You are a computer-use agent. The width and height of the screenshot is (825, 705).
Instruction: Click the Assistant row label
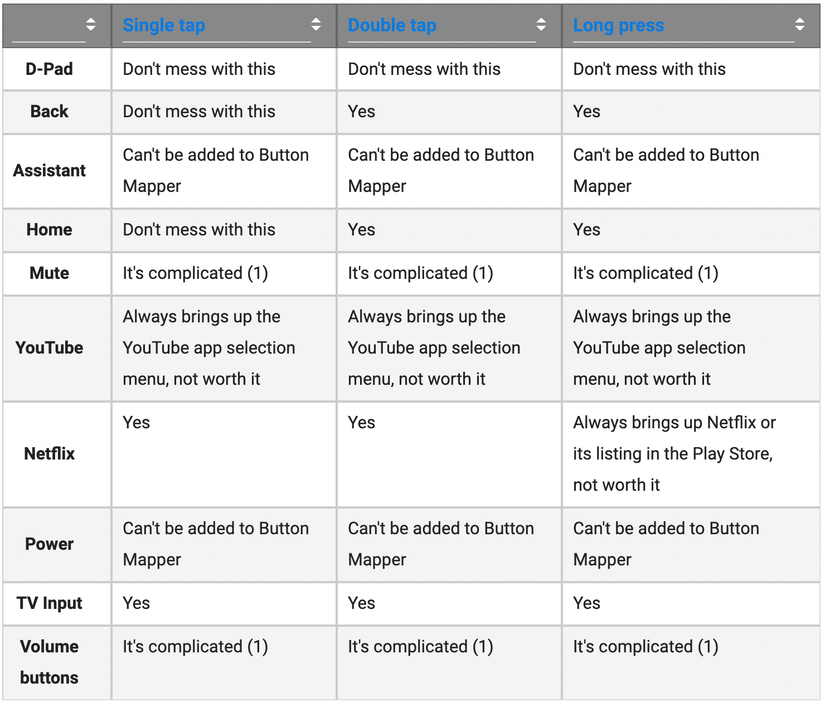(x=49, y=171)
